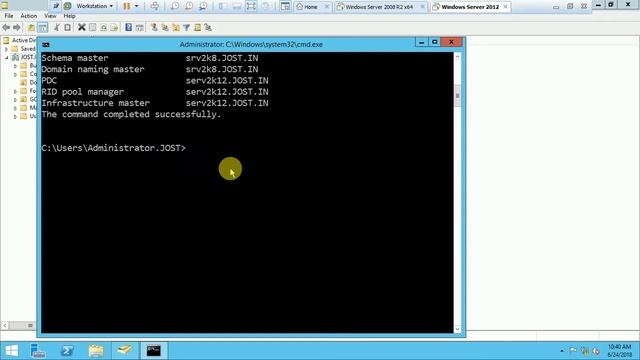The width and height of the screenshot is (640, 360).
Task: Click the Back arrow in the MMC toolbar
Action: tap(6, 27)
